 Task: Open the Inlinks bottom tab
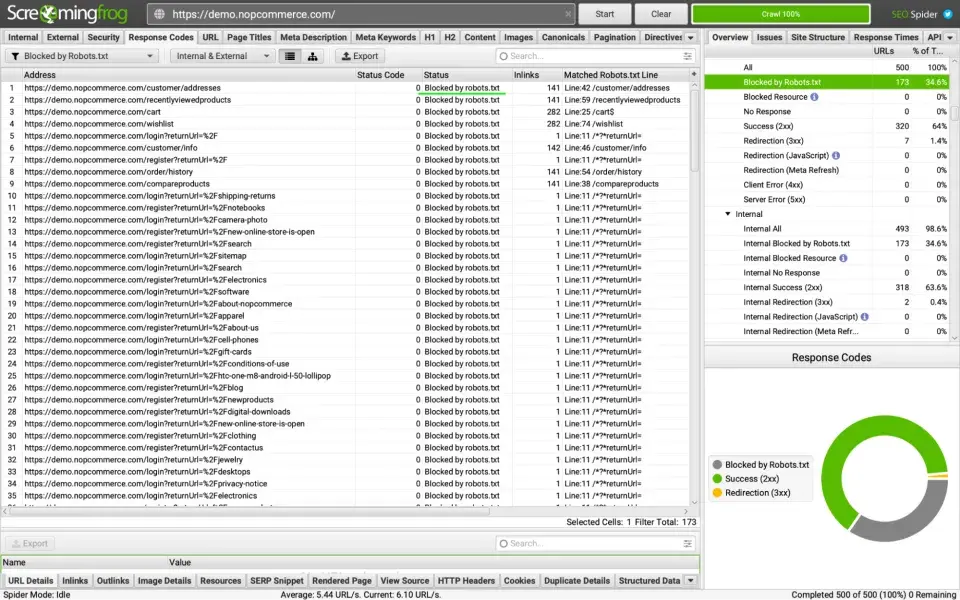[x=75, y=580]
